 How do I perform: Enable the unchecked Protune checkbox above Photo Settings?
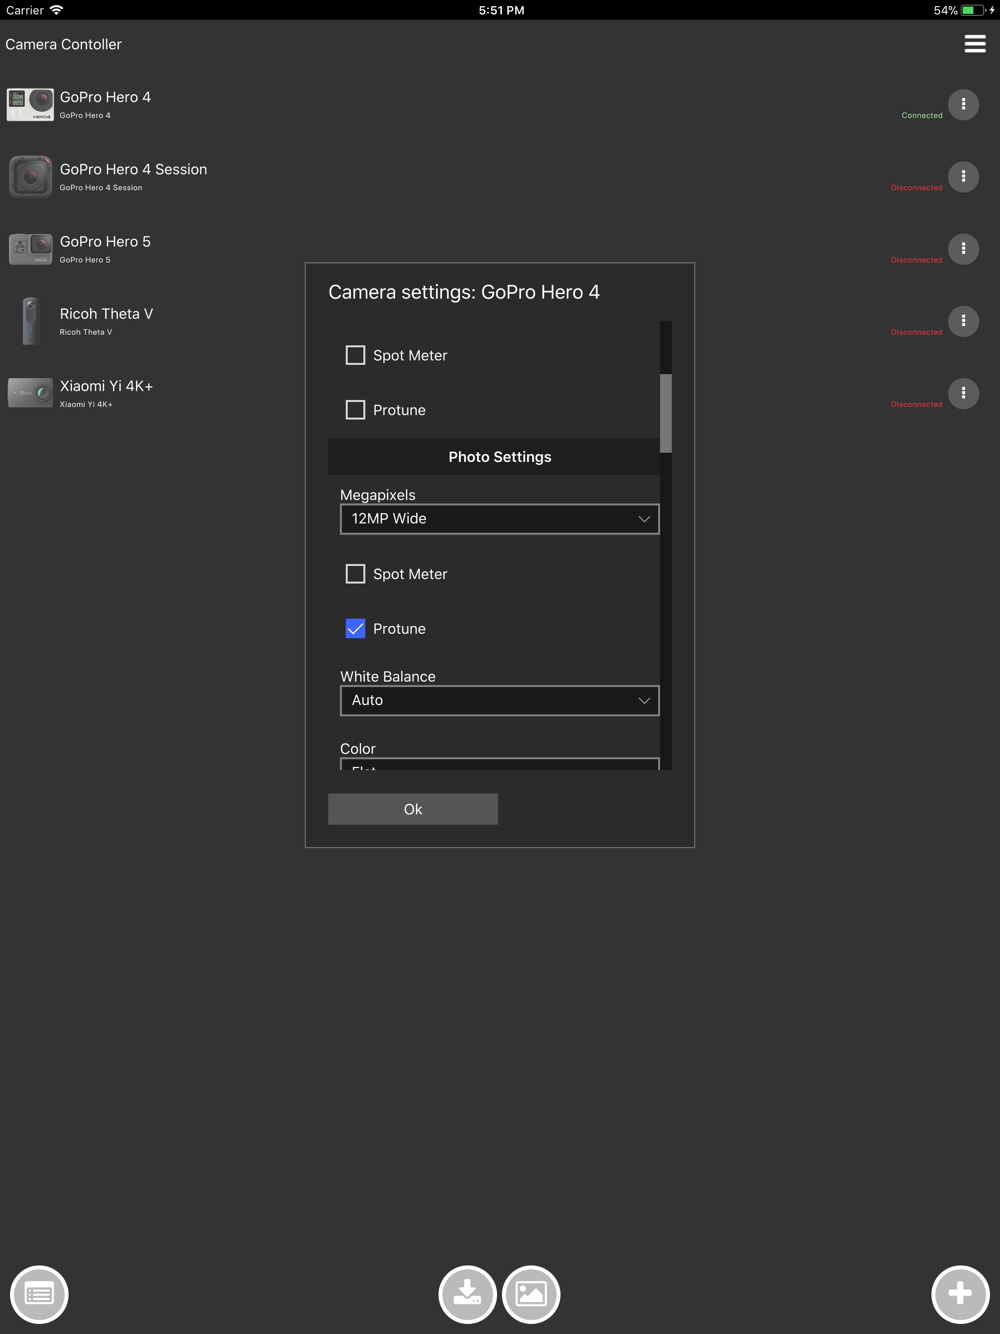(355, 410)
